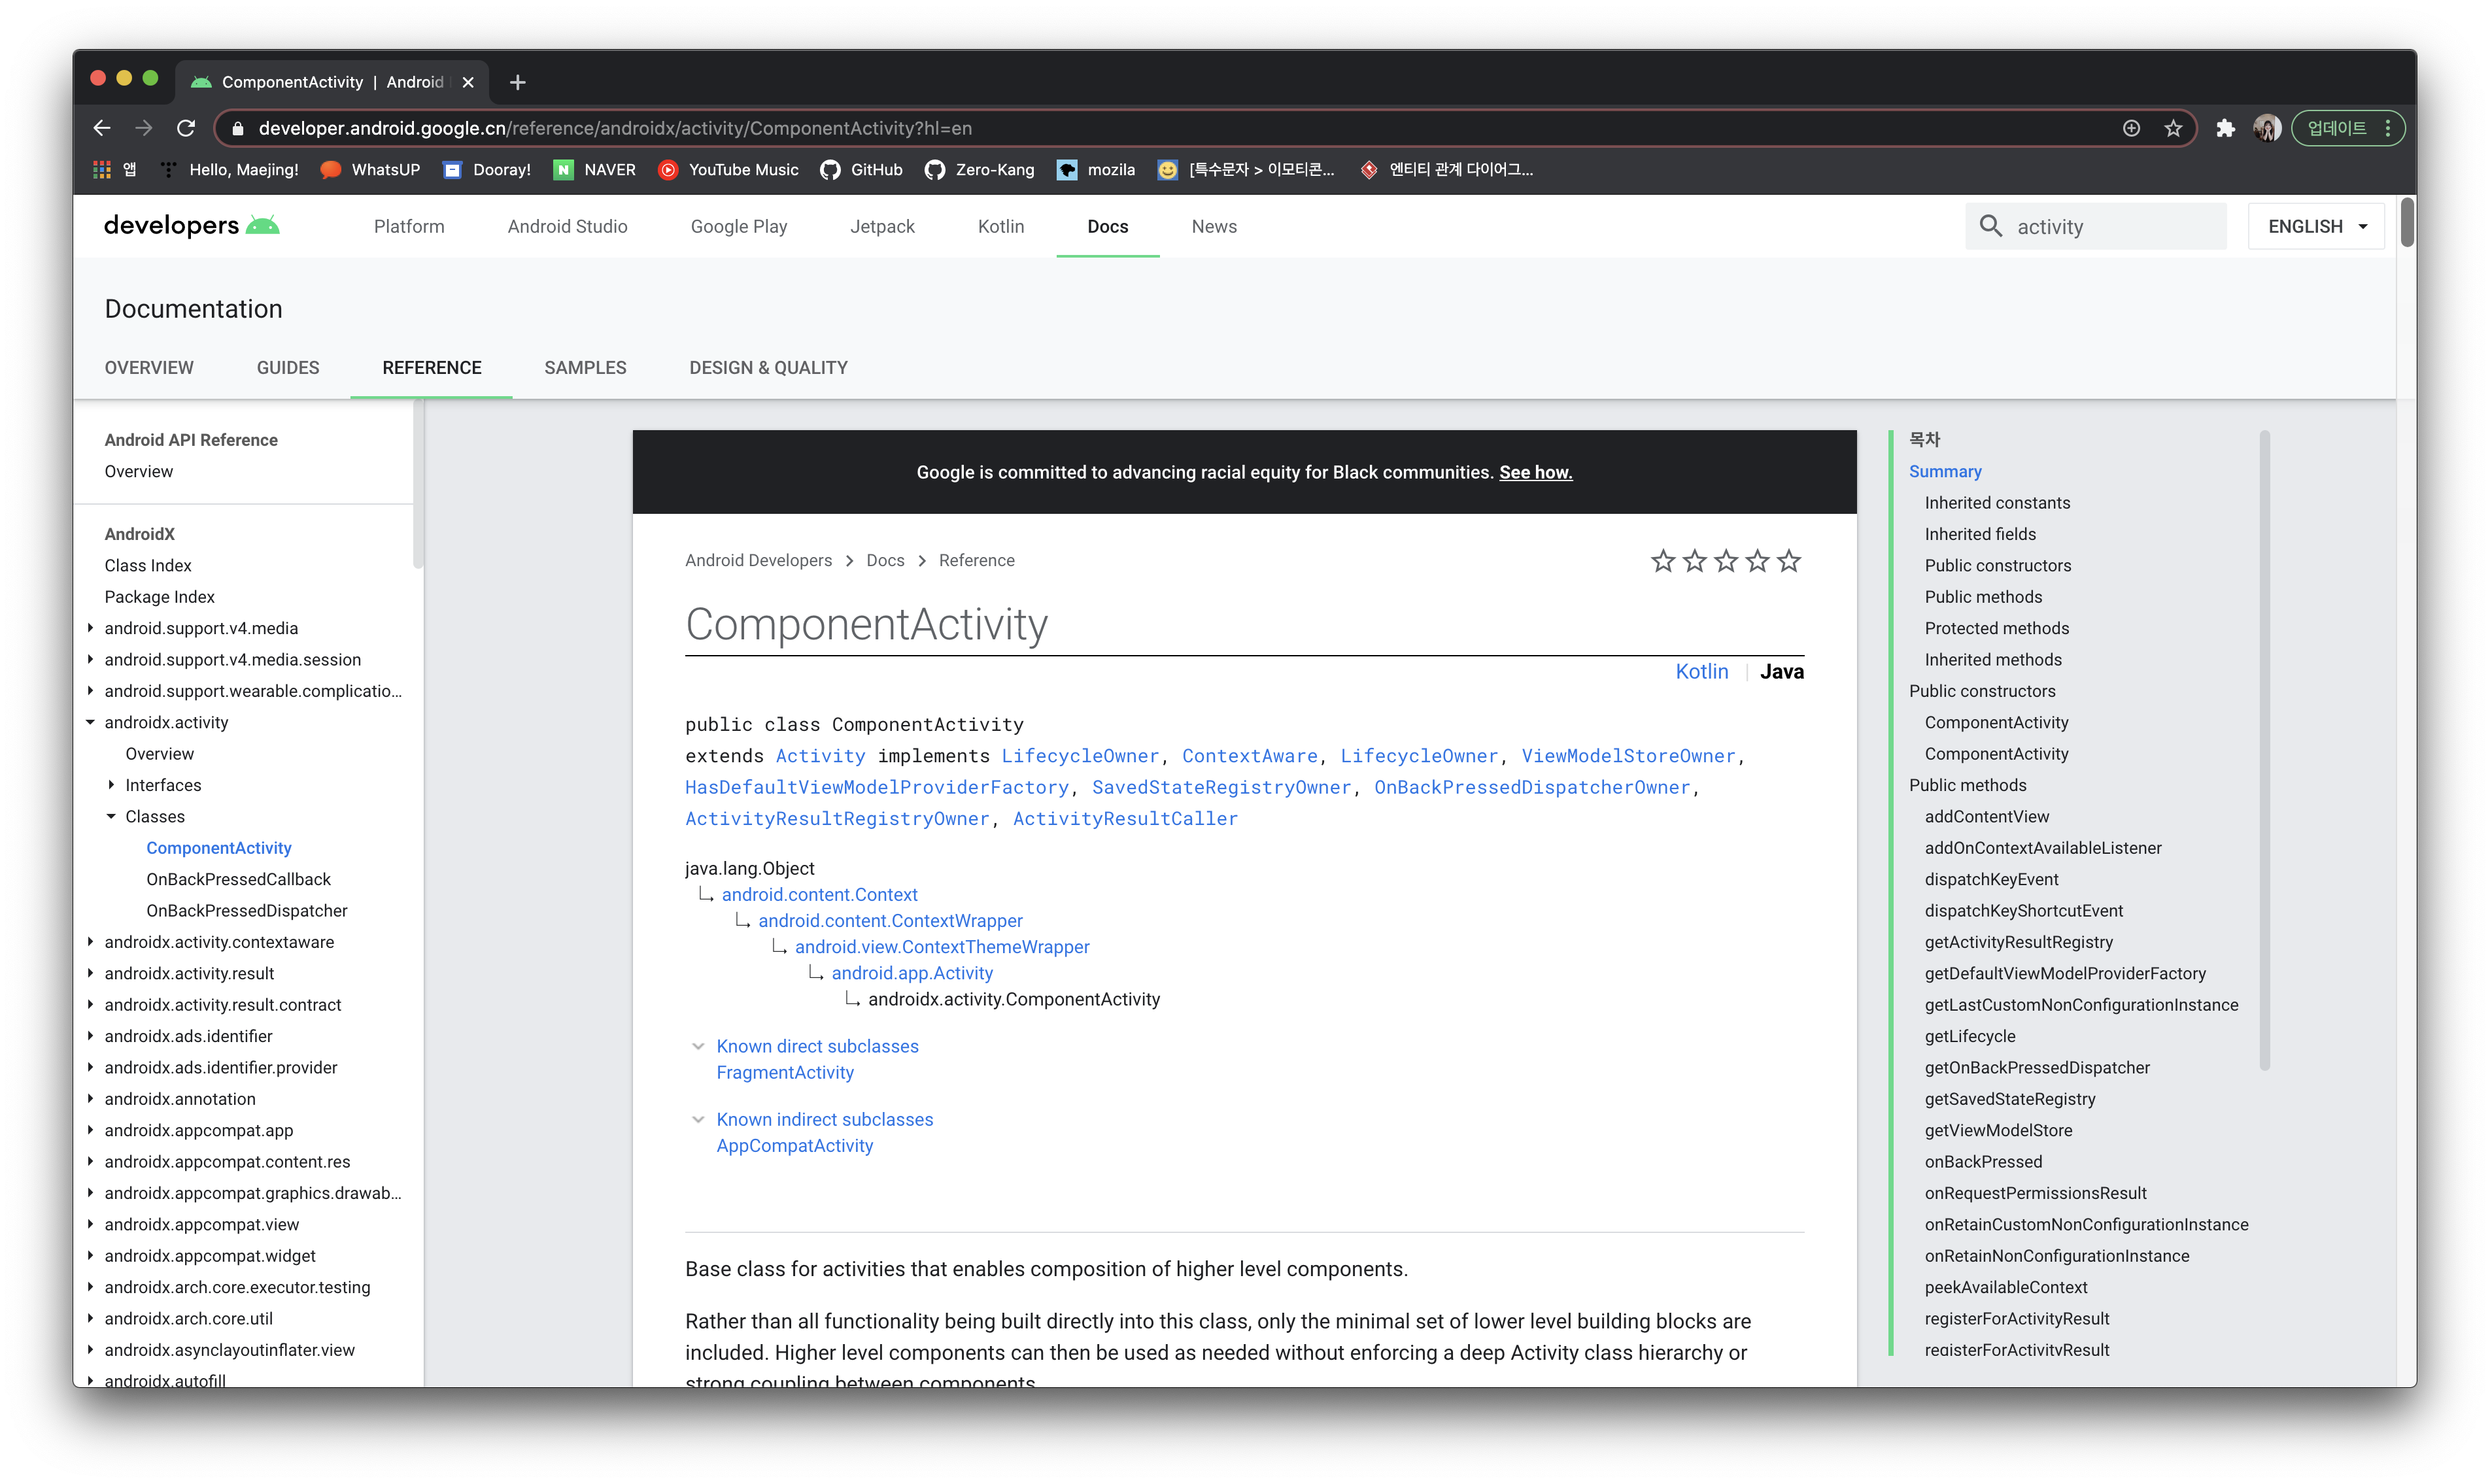Click the Android developers logo
The image size is (2490, 1484).
coord(191,226)
